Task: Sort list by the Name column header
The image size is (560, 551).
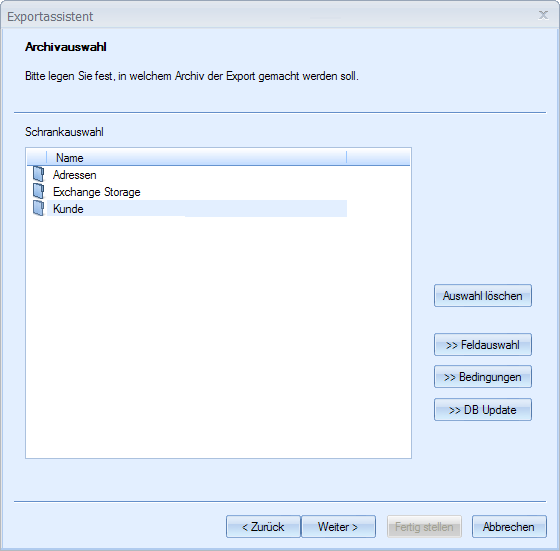Action: 196,157
